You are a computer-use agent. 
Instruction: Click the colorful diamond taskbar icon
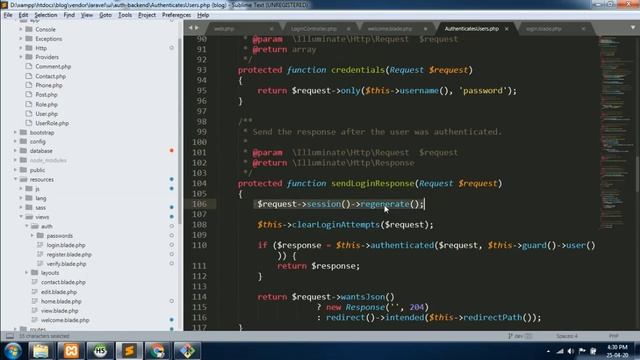[187, 351]
